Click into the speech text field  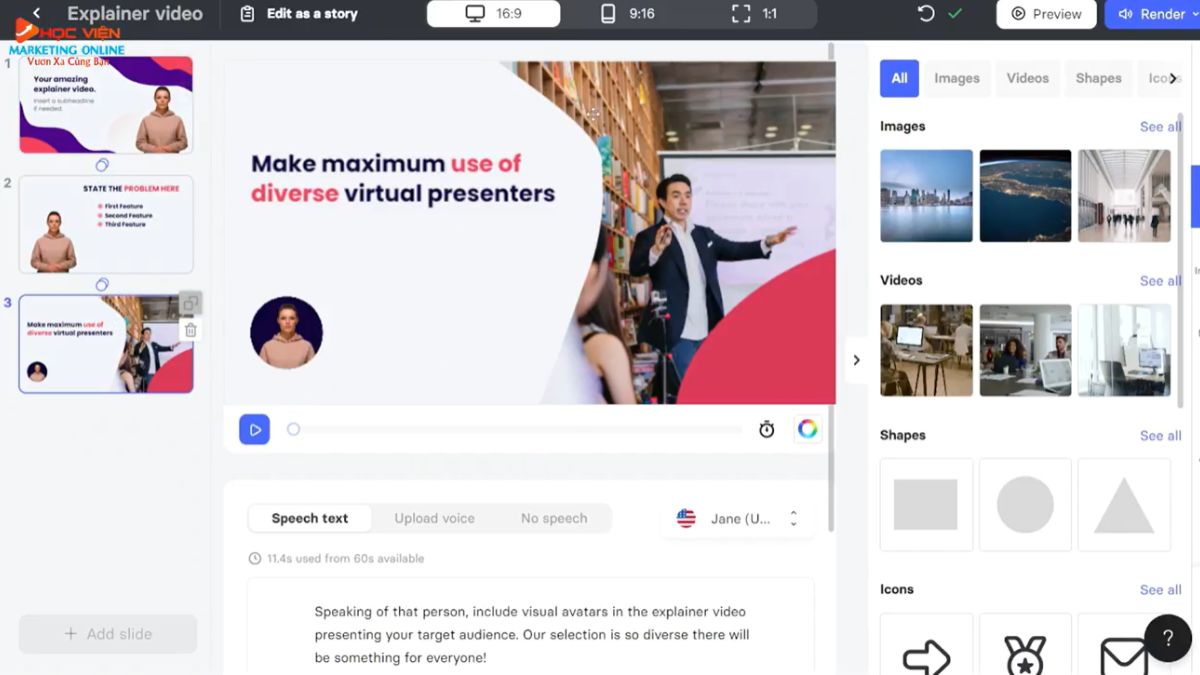[x=531, y=626]
